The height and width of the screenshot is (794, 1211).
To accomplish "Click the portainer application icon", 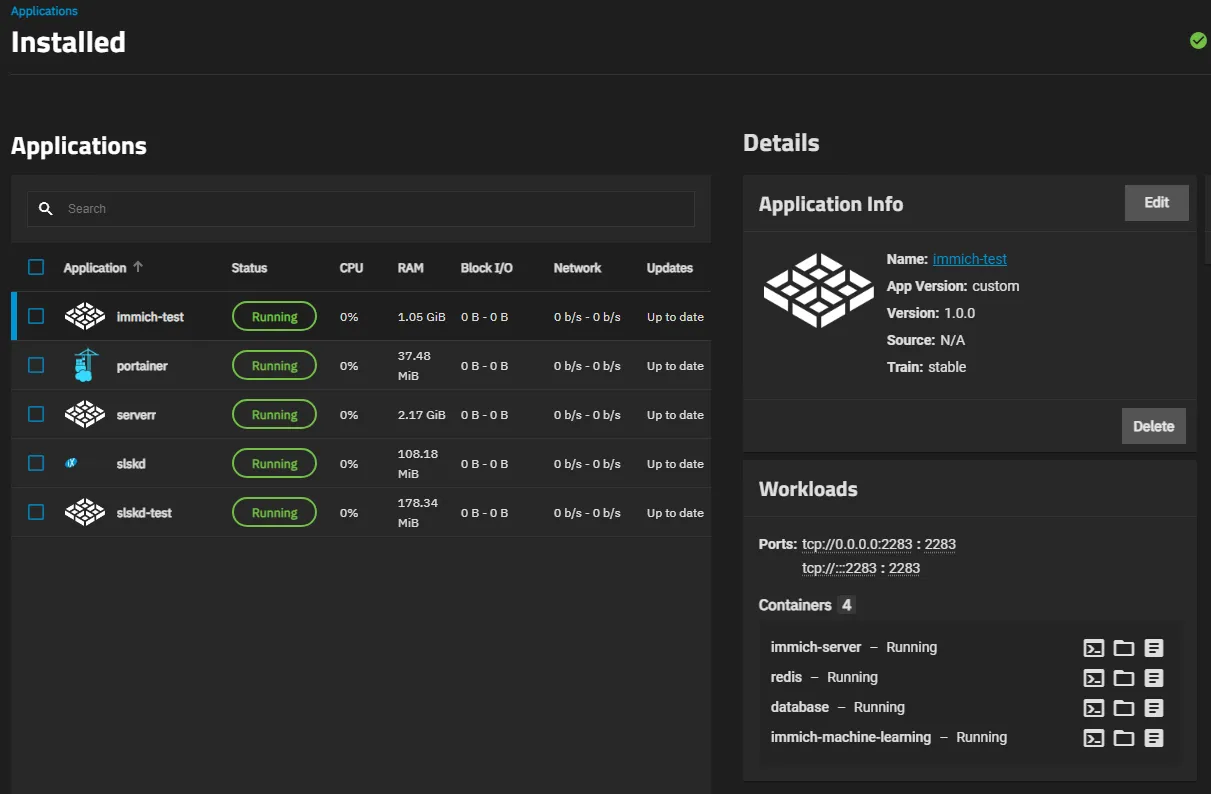I will [x=85, y=364].
